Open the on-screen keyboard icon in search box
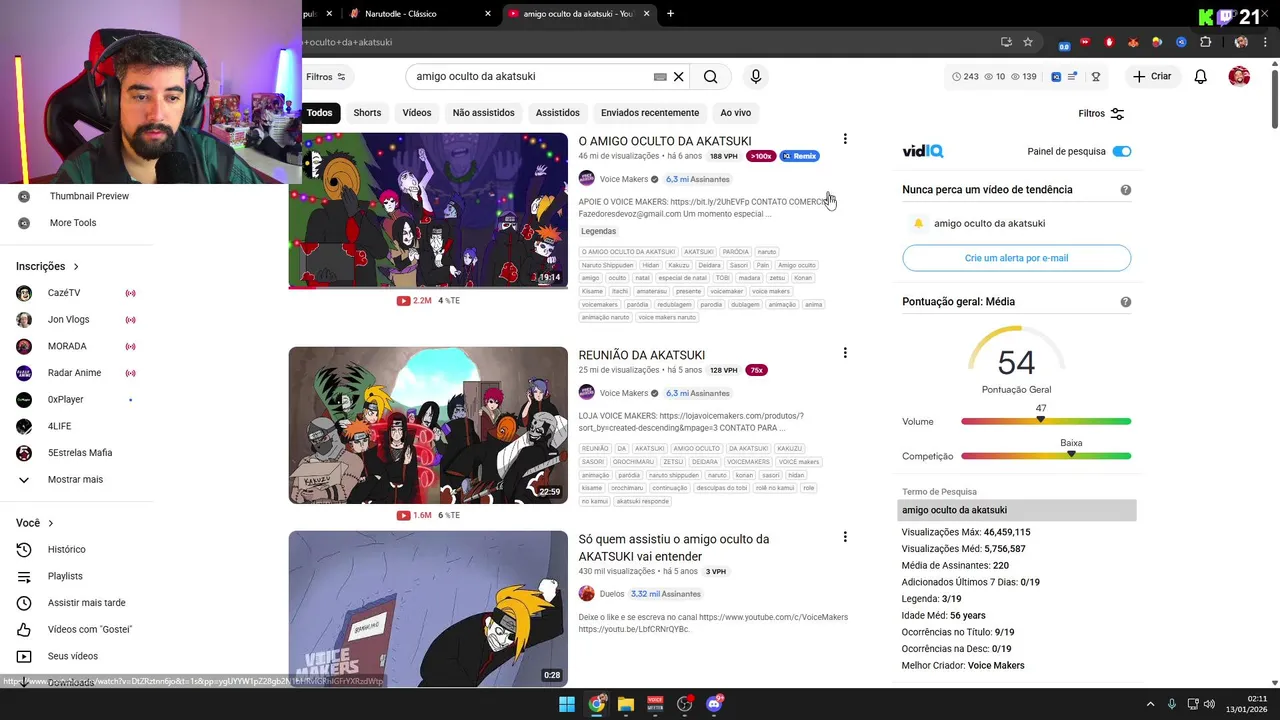Screen dimensions: 1280x720 [x=660, y=77]
